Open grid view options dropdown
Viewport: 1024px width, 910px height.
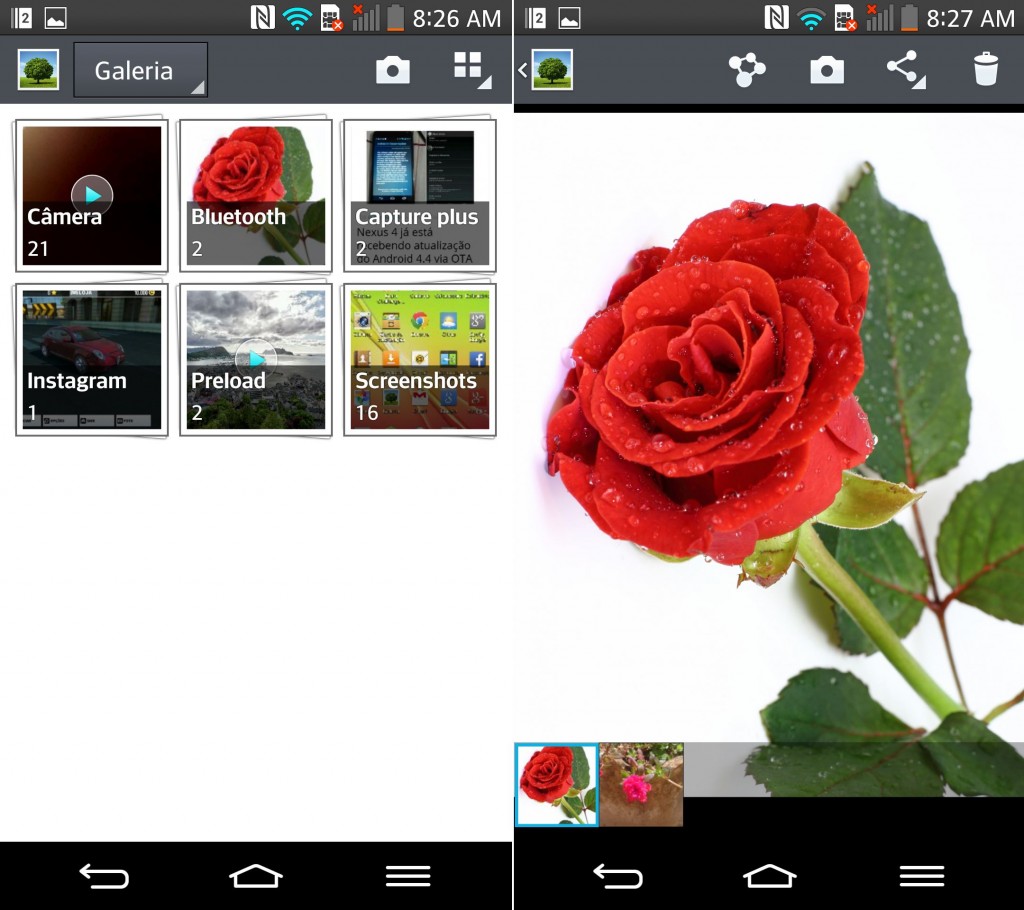point(472,69)
